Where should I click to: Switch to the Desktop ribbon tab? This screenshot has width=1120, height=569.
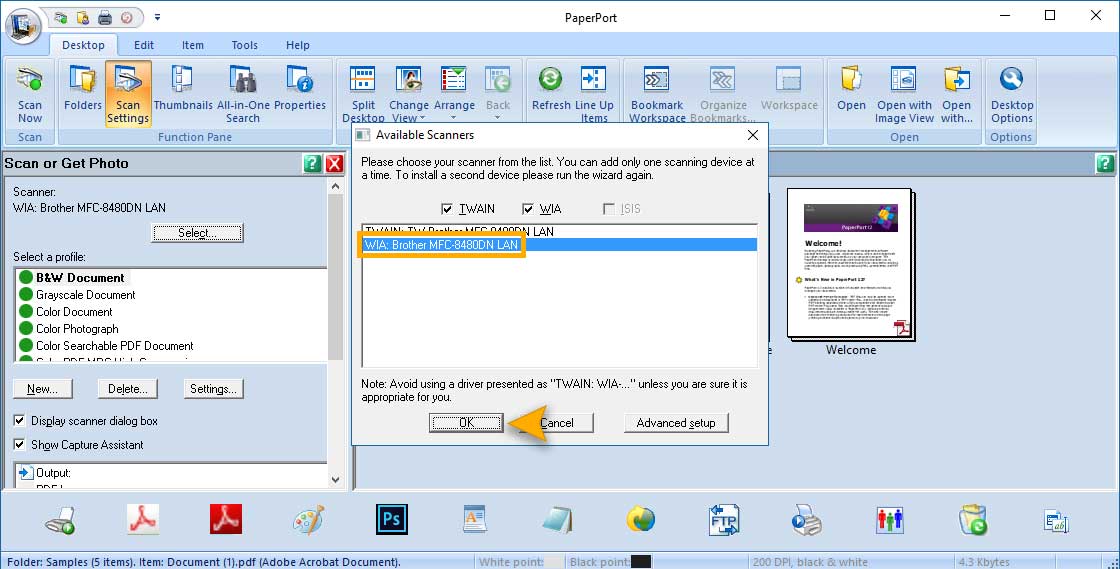point(83,45)
